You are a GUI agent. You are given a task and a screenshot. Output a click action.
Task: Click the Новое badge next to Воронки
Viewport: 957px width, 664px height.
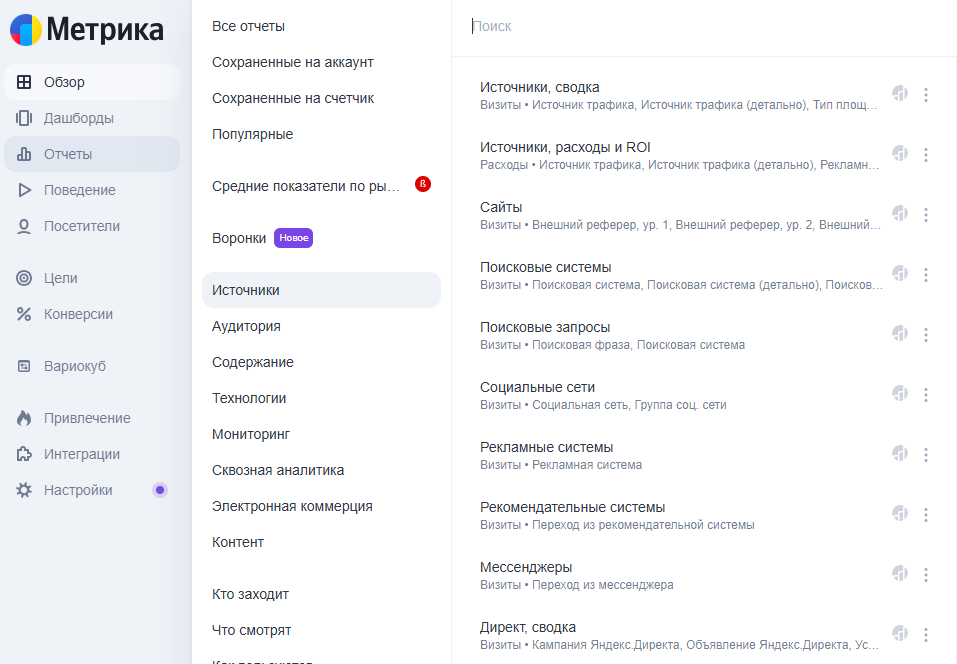[294, 238]
